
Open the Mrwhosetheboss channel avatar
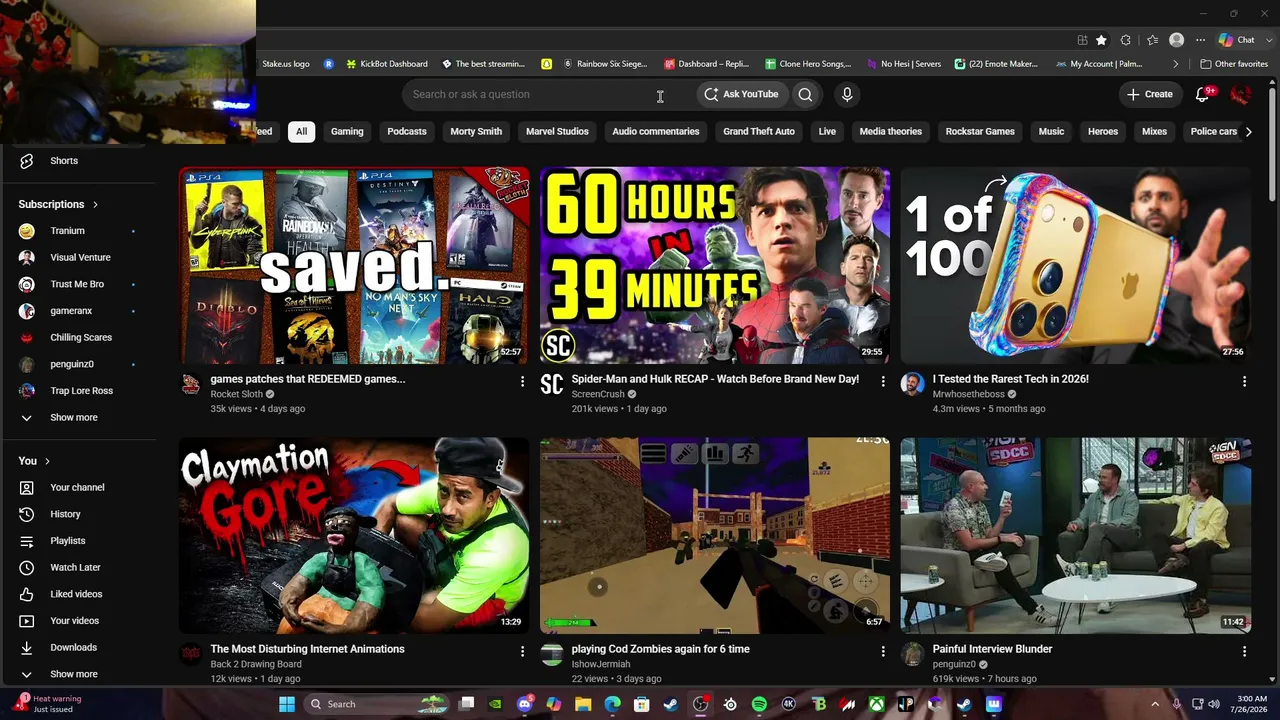pyautogui.click(x=912, y=385)
